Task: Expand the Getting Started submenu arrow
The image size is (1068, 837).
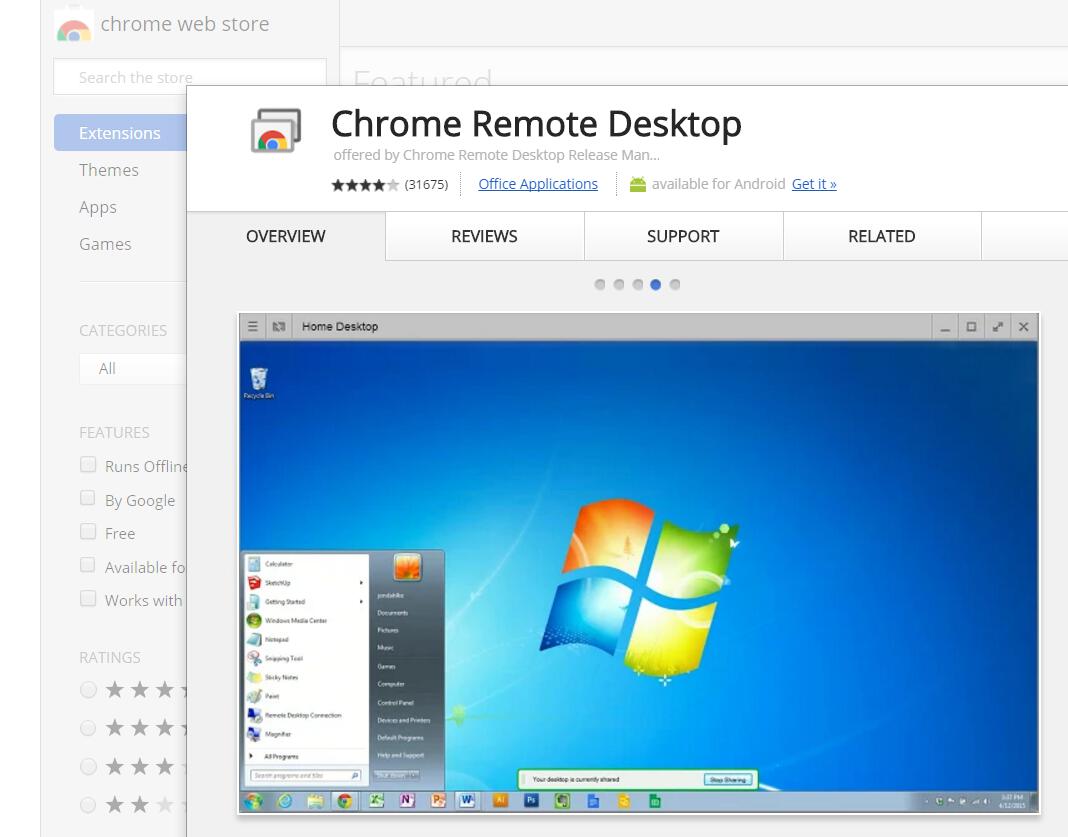Action: pyautogui.click(x=361, y=601)
